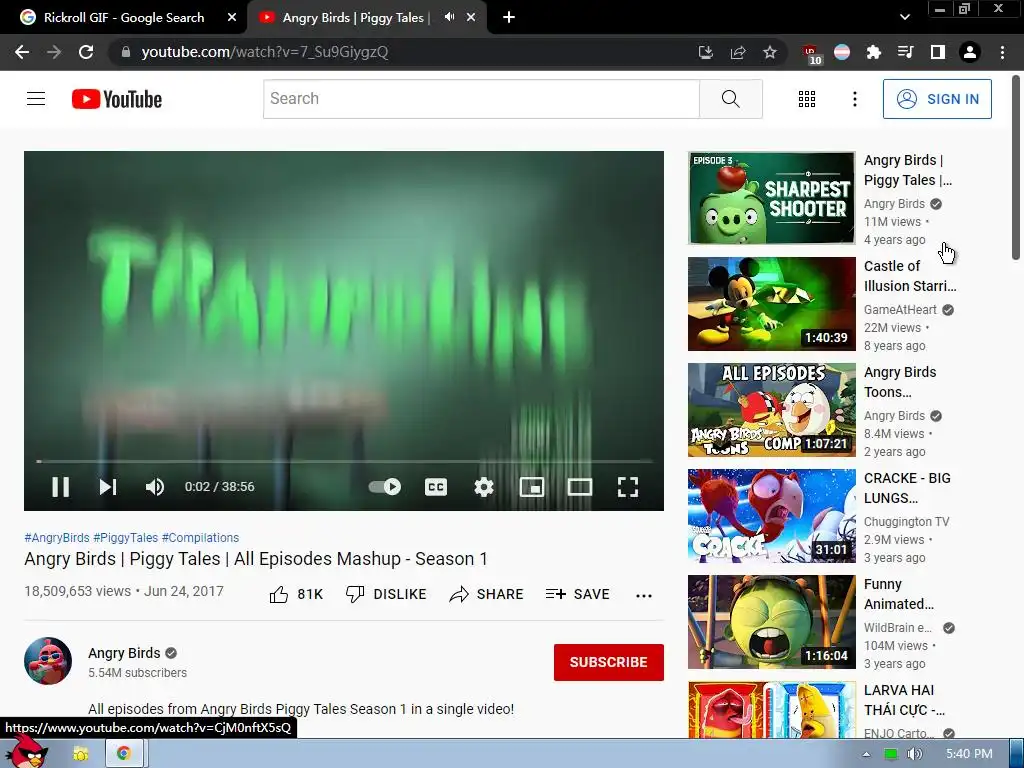The height and width of the screenshot is (768, 1024).
Task: Open Sharpest Shooter episode thumbnail
Action: coord(771,198)
